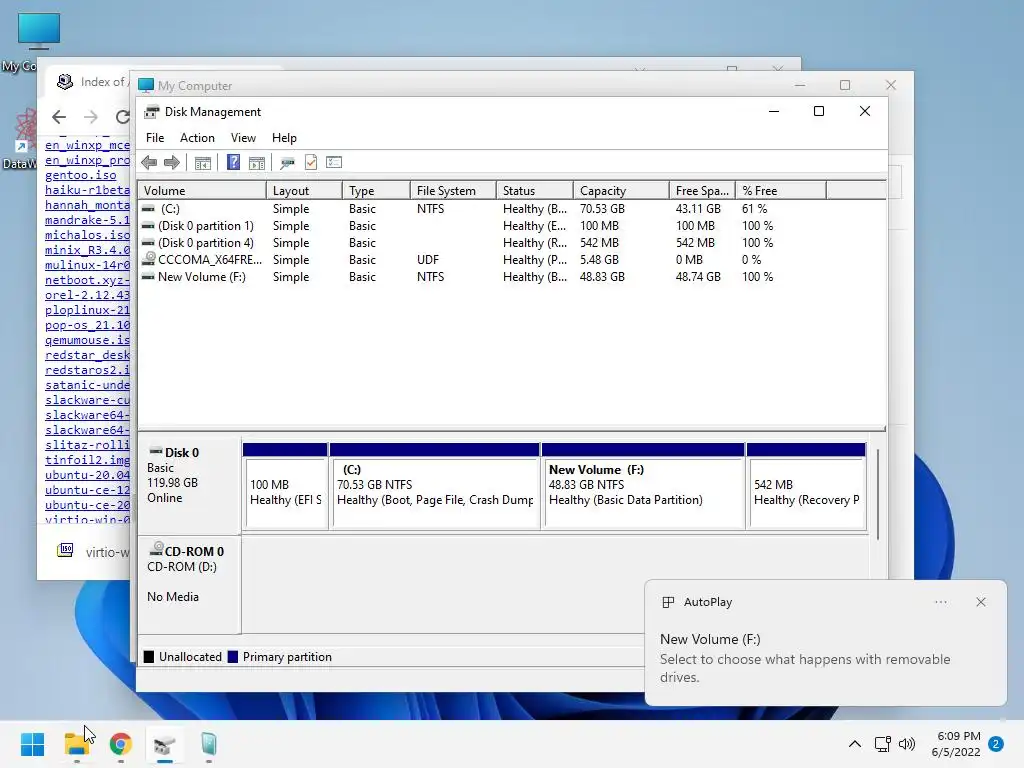Toggle Show/Hide Console Tree toolbar icon
This screenshot has width=1024, height=768.
pyautogui.click(x=202, y=163)
